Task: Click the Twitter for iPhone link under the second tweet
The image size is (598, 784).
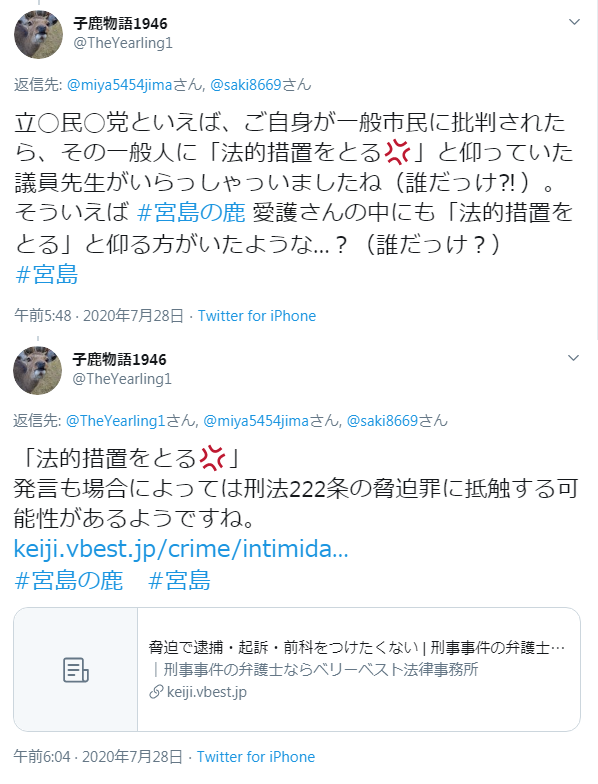Action: pyautogui.click(x=256, y=757)
